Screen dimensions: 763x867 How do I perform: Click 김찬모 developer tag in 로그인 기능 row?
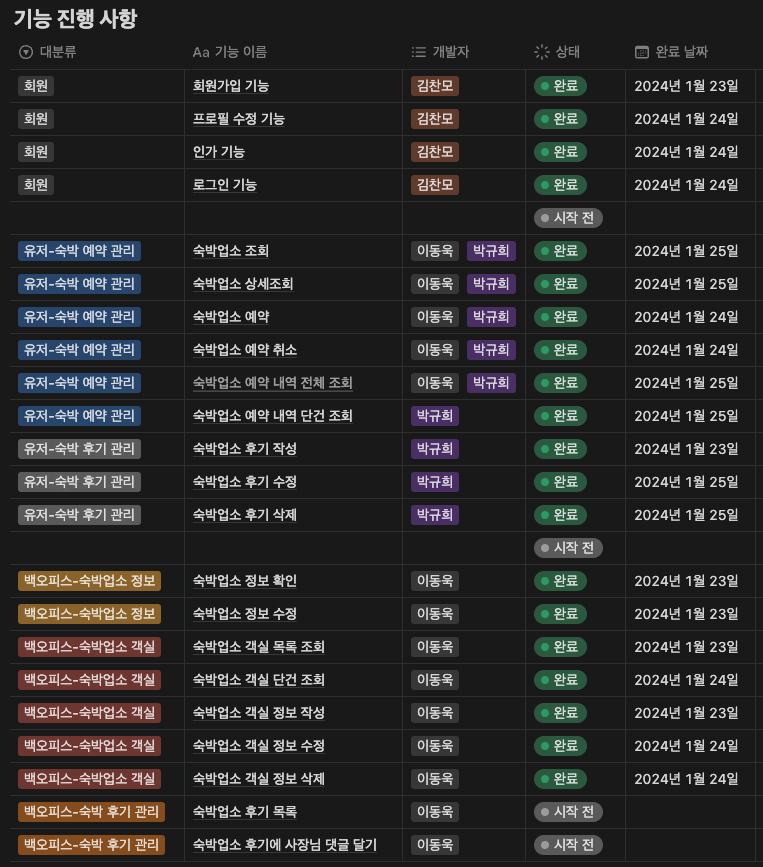(x=435, y=185)
